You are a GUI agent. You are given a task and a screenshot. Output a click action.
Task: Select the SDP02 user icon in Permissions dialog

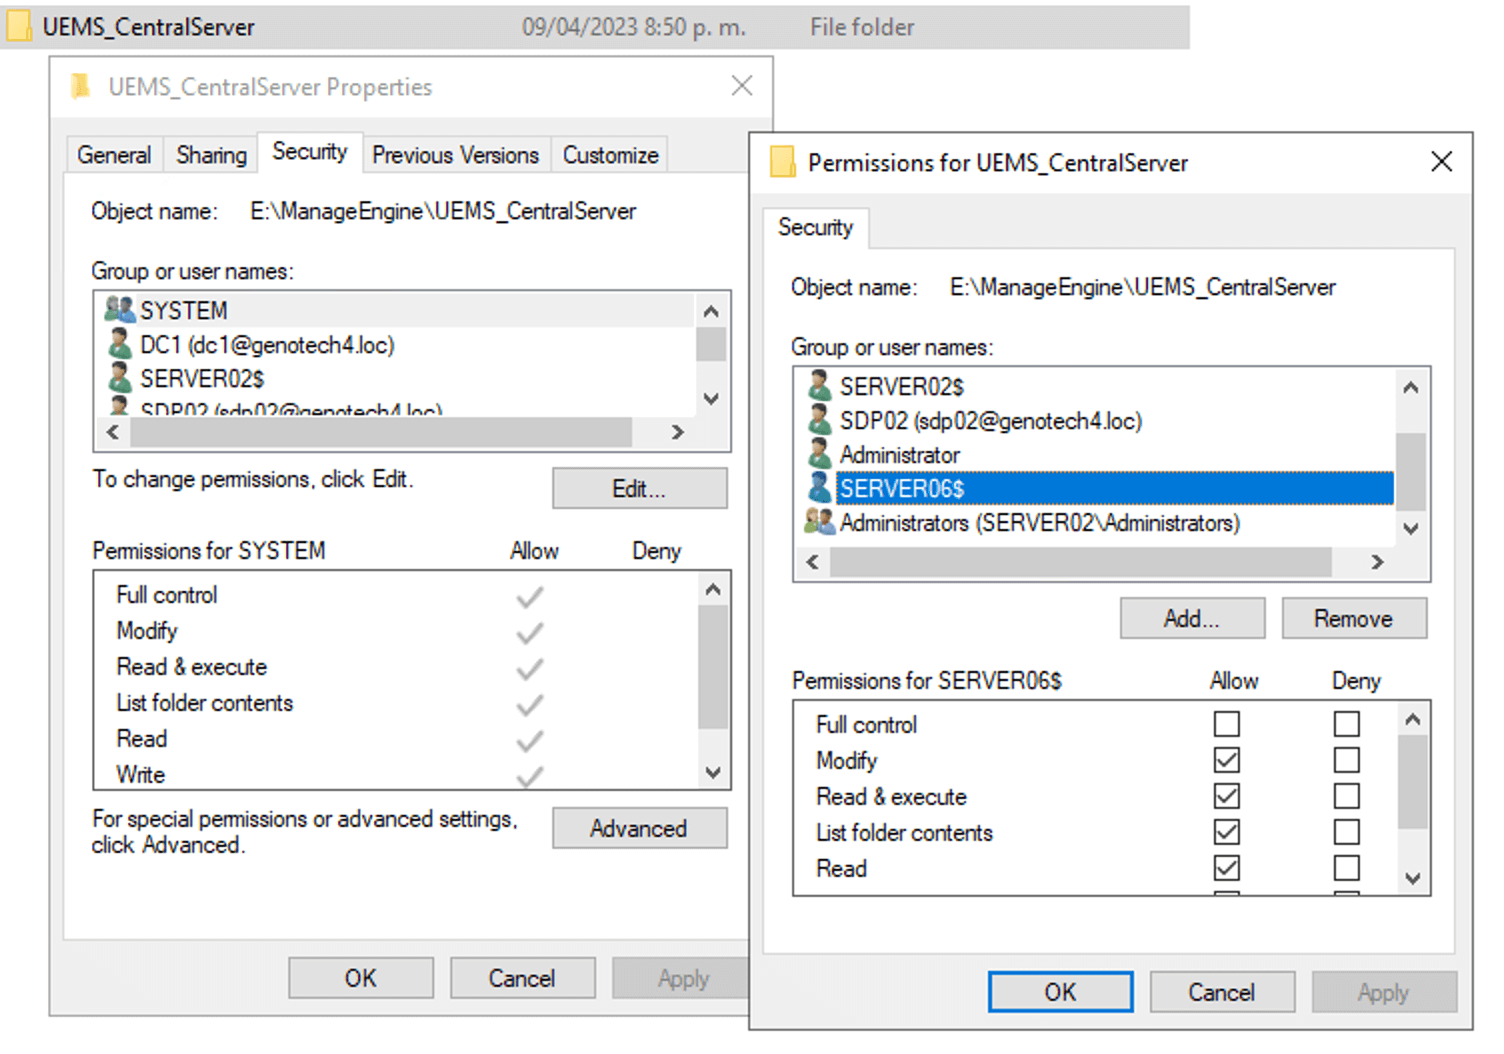pos(820,420)
